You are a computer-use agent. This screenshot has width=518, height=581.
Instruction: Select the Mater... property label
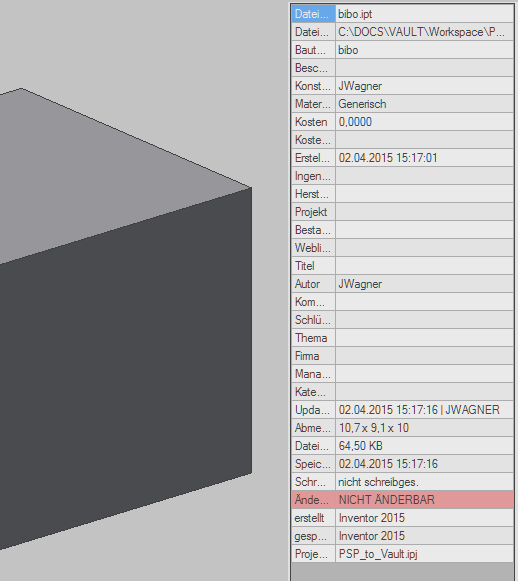click(313, 104)
